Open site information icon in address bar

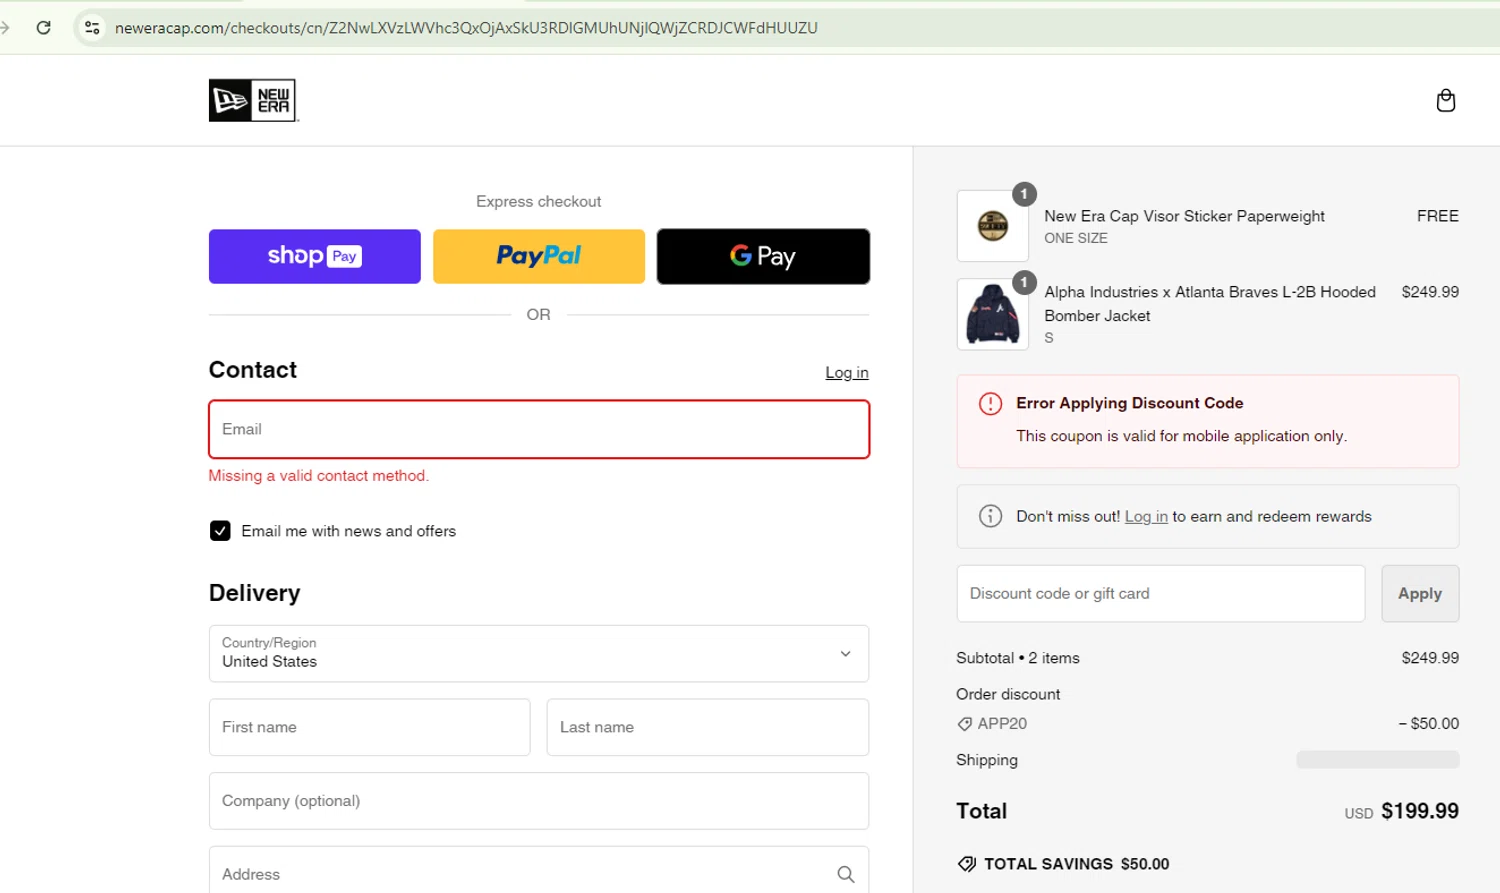coord(92,28)
